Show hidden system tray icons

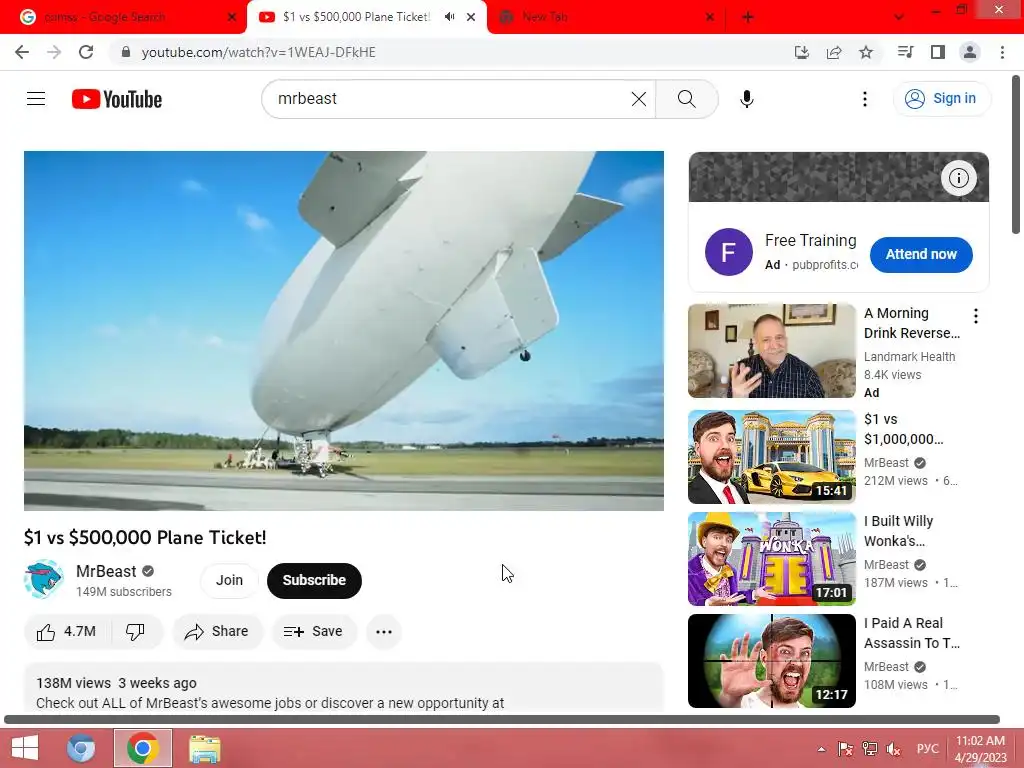[x=821, y=749]
